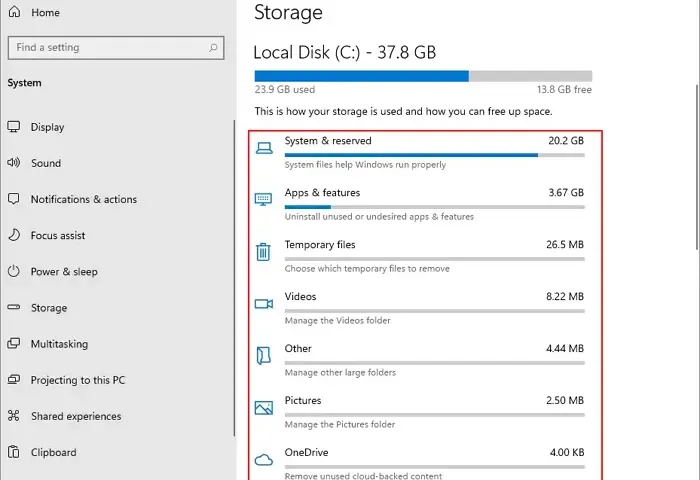Image resolution: width=700 pixels, height=480 pixels.
Task: Click the Apps & features keyboard icon
Action: [263, 199]
